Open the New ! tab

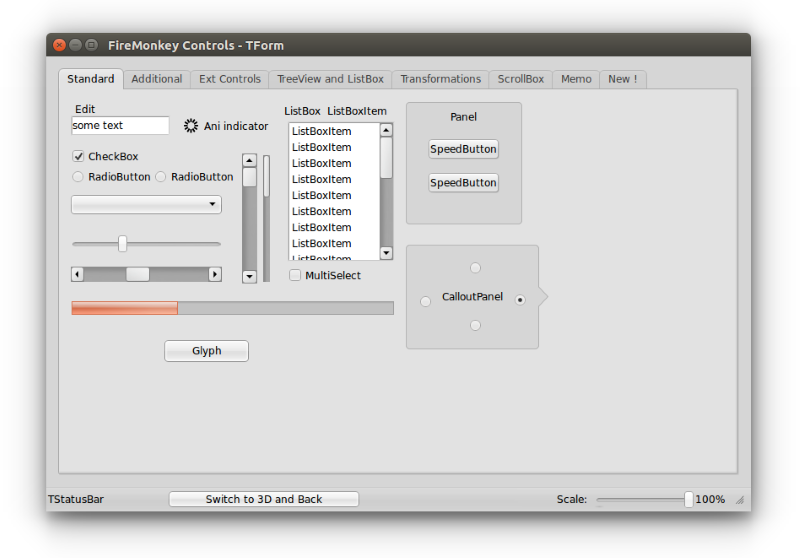[623, 79]
